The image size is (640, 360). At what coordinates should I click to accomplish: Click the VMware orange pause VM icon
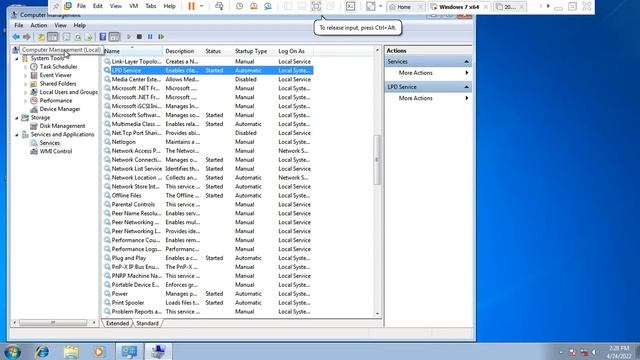tap(191, 6)
